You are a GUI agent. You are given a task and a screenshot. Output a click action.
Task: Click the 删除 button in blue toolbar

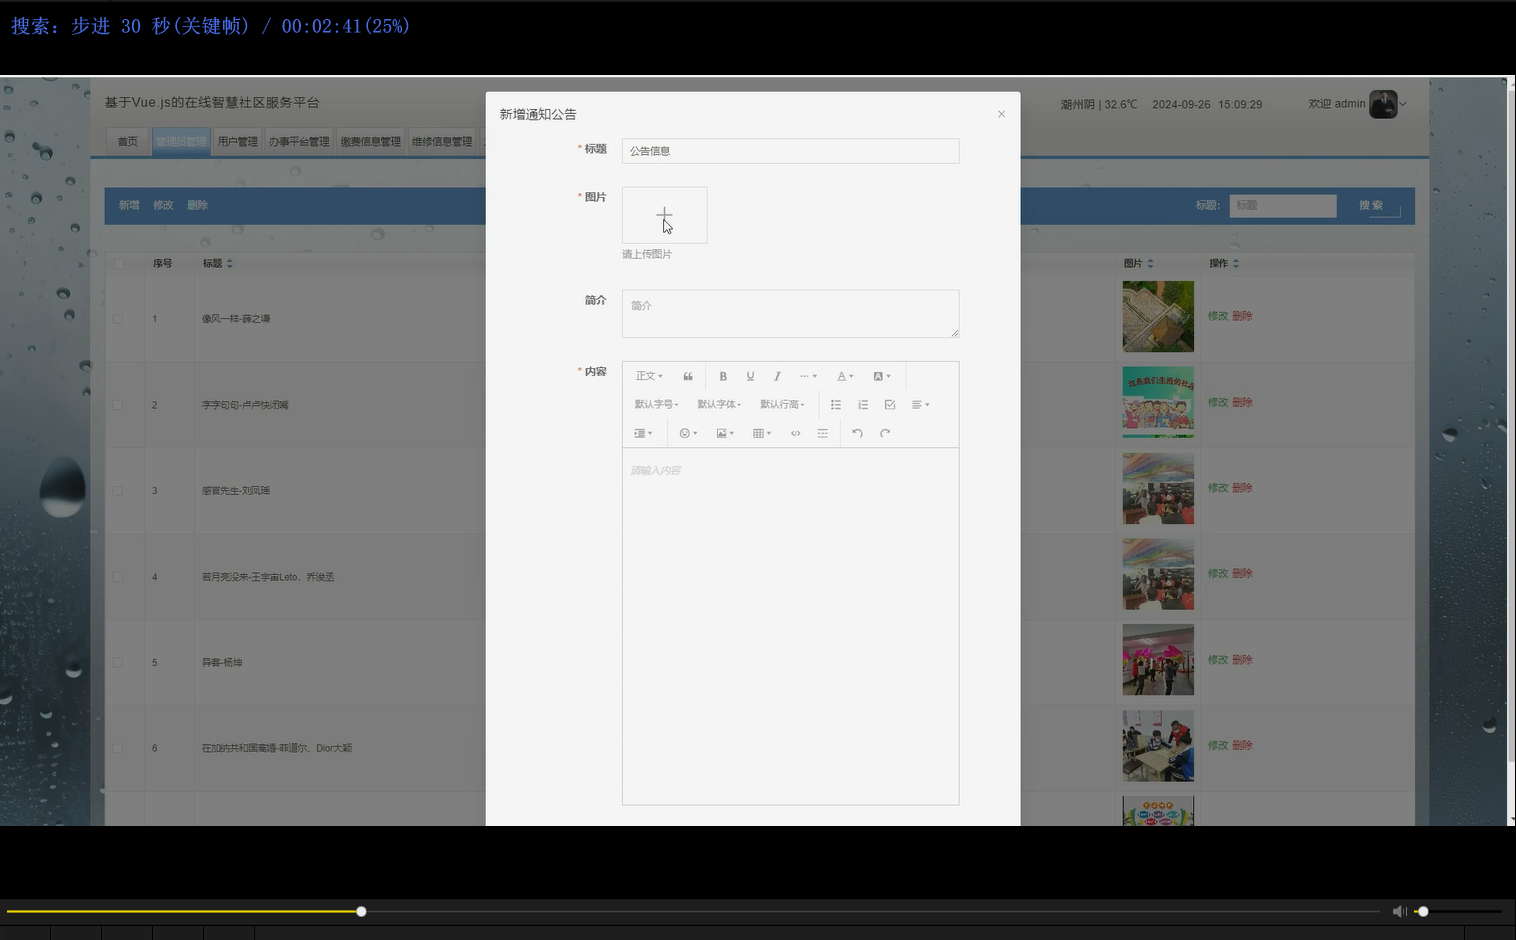coord(197,205)
